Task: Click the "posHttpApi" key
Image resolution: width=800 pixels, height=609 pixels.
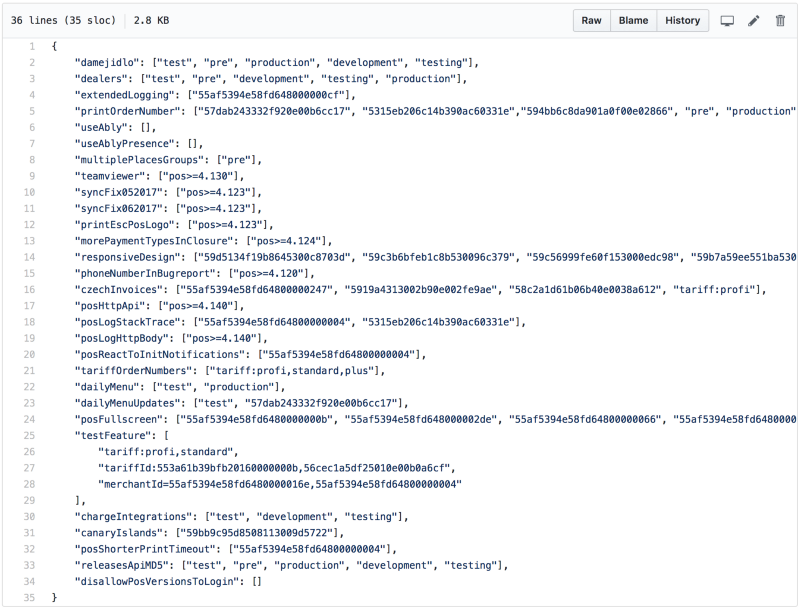Action: click(x=110, y=306)
